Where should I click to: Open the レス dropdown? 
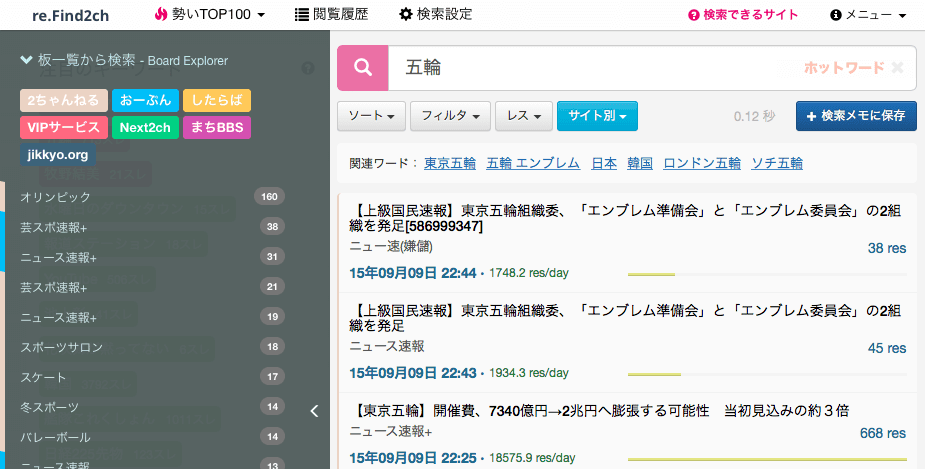click(524, 116)
